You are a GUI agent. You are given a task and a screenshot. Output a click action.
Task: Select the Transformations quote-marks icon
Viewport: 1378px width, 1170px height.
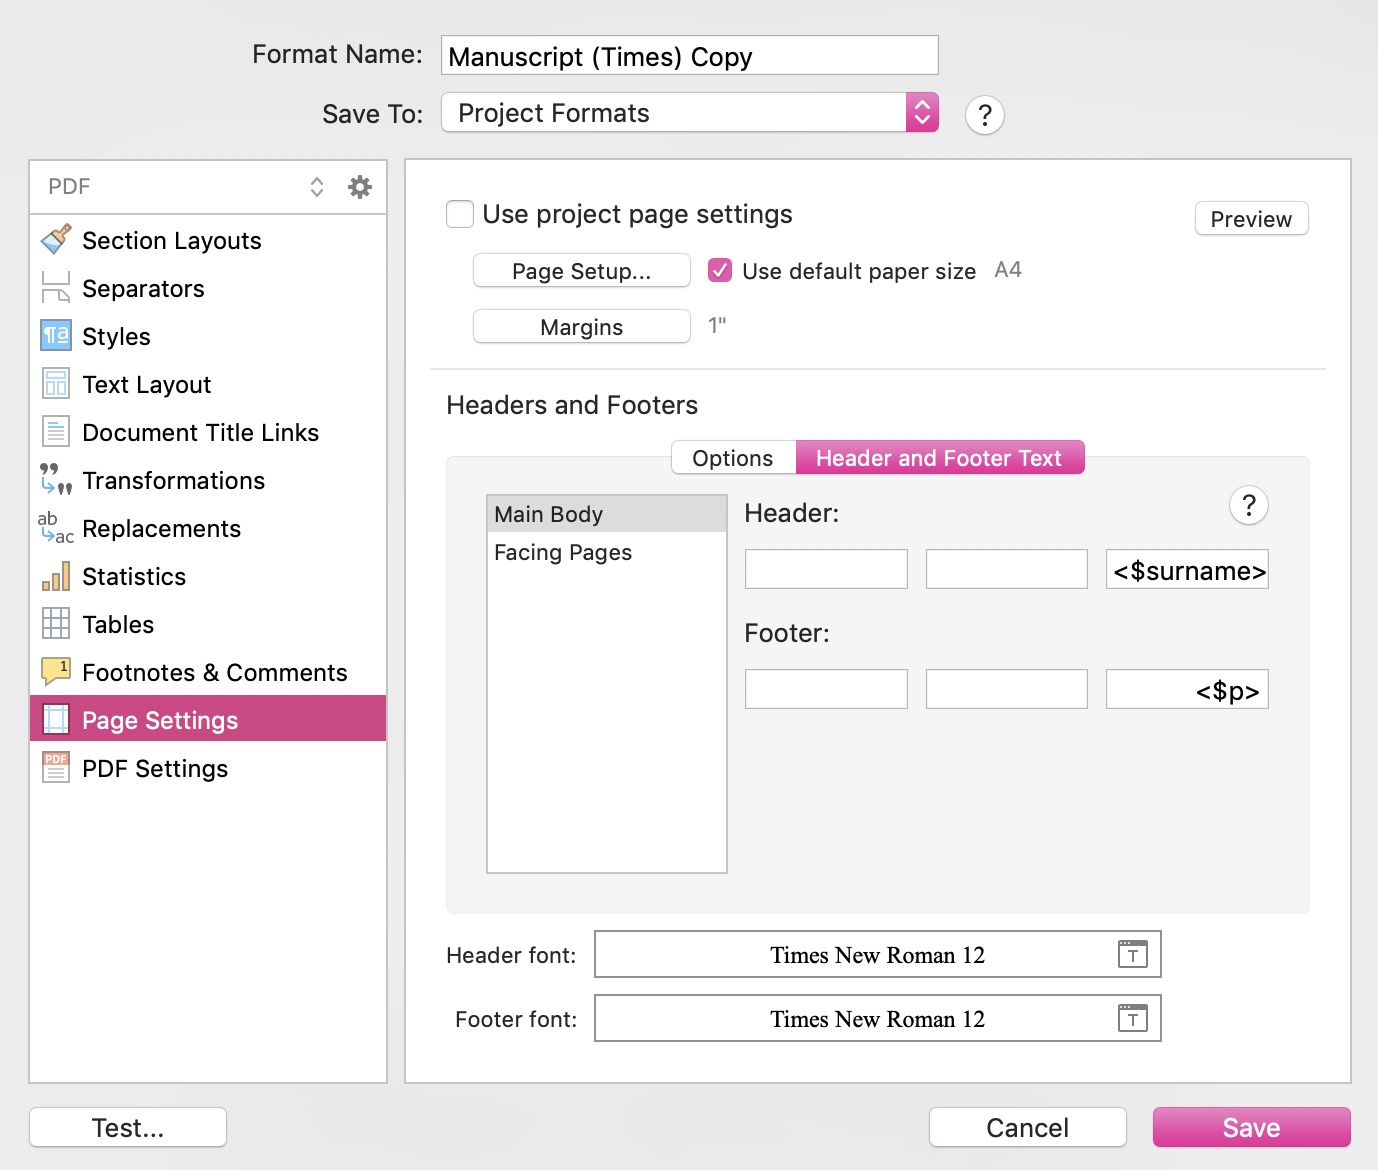click(x=56, y=480)
